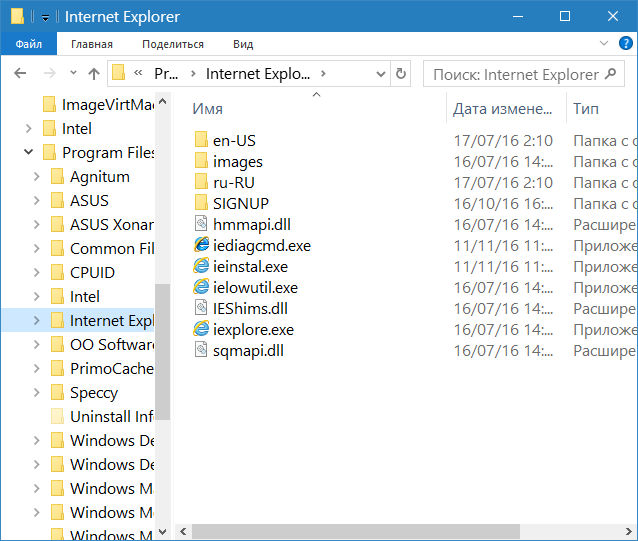The width and height of the screenshot is (638, 541).
Task: Open Quick Access Toolbar customize dropdown
Action: (x=45, y=17)
